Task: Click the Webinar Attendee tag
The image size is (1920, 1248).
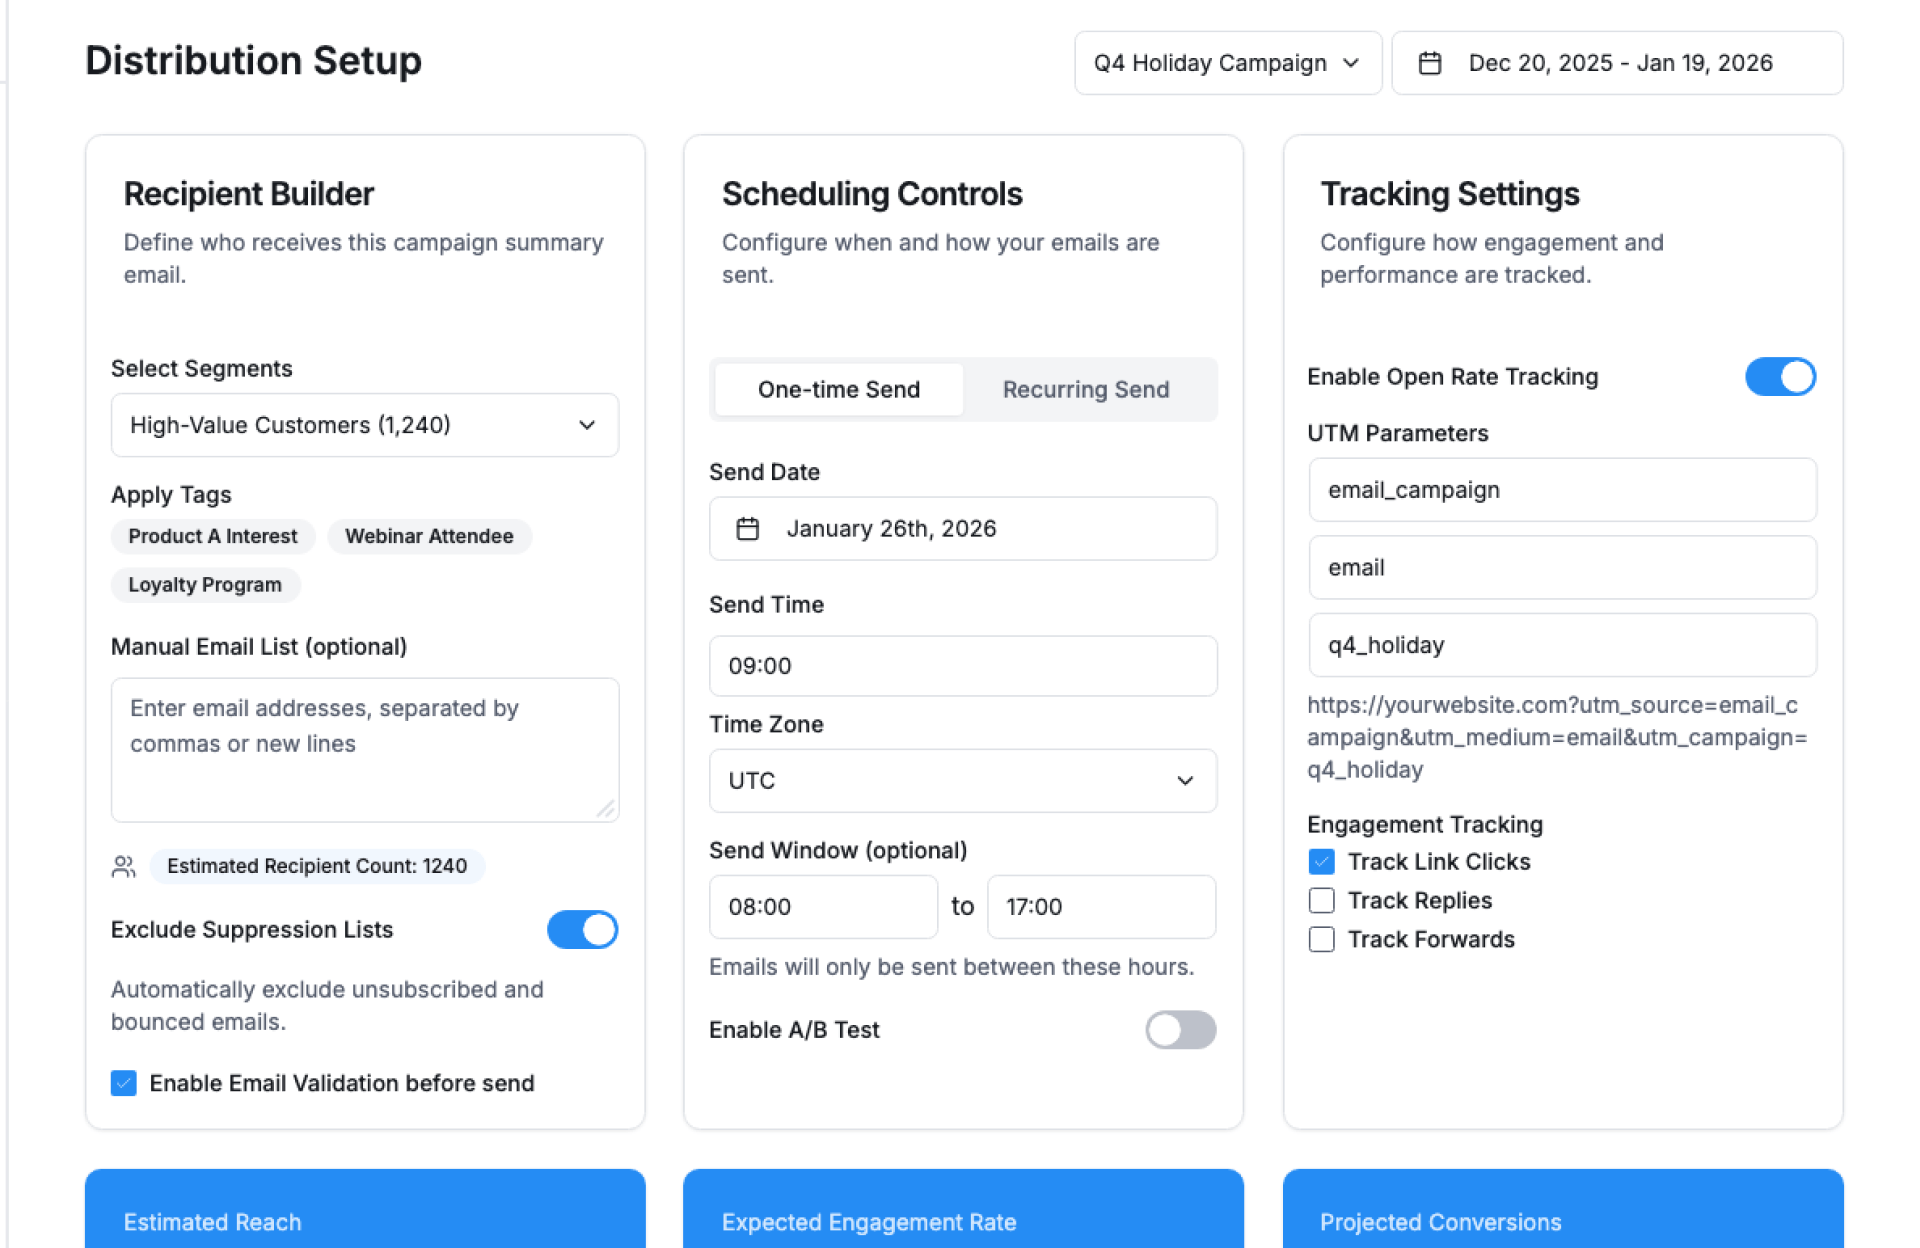Action: [x=429, y=536]
